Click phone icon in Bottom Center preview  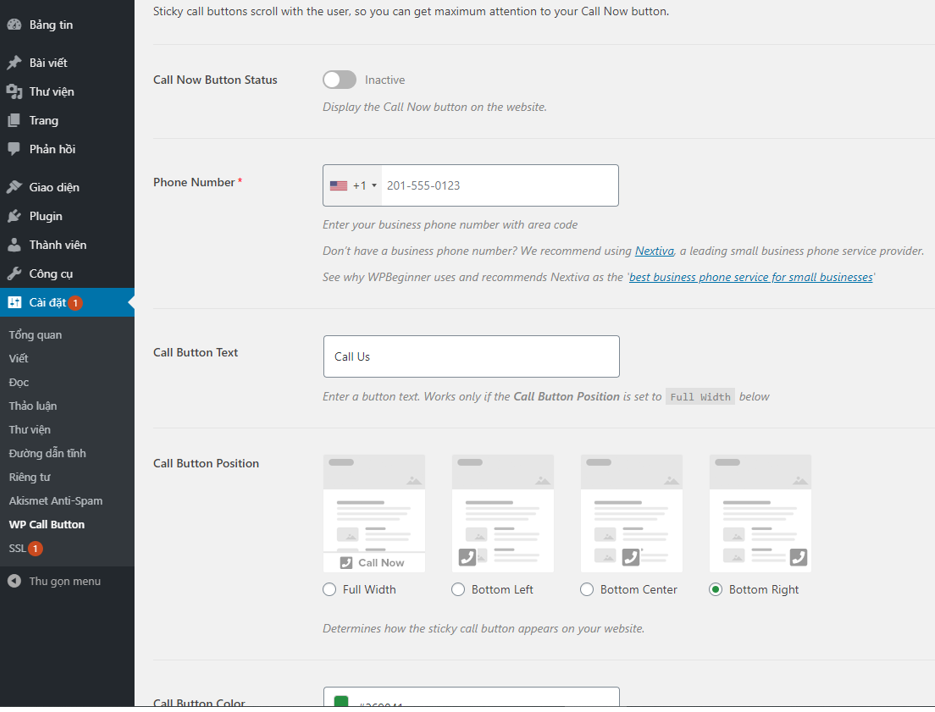point(631,558)
